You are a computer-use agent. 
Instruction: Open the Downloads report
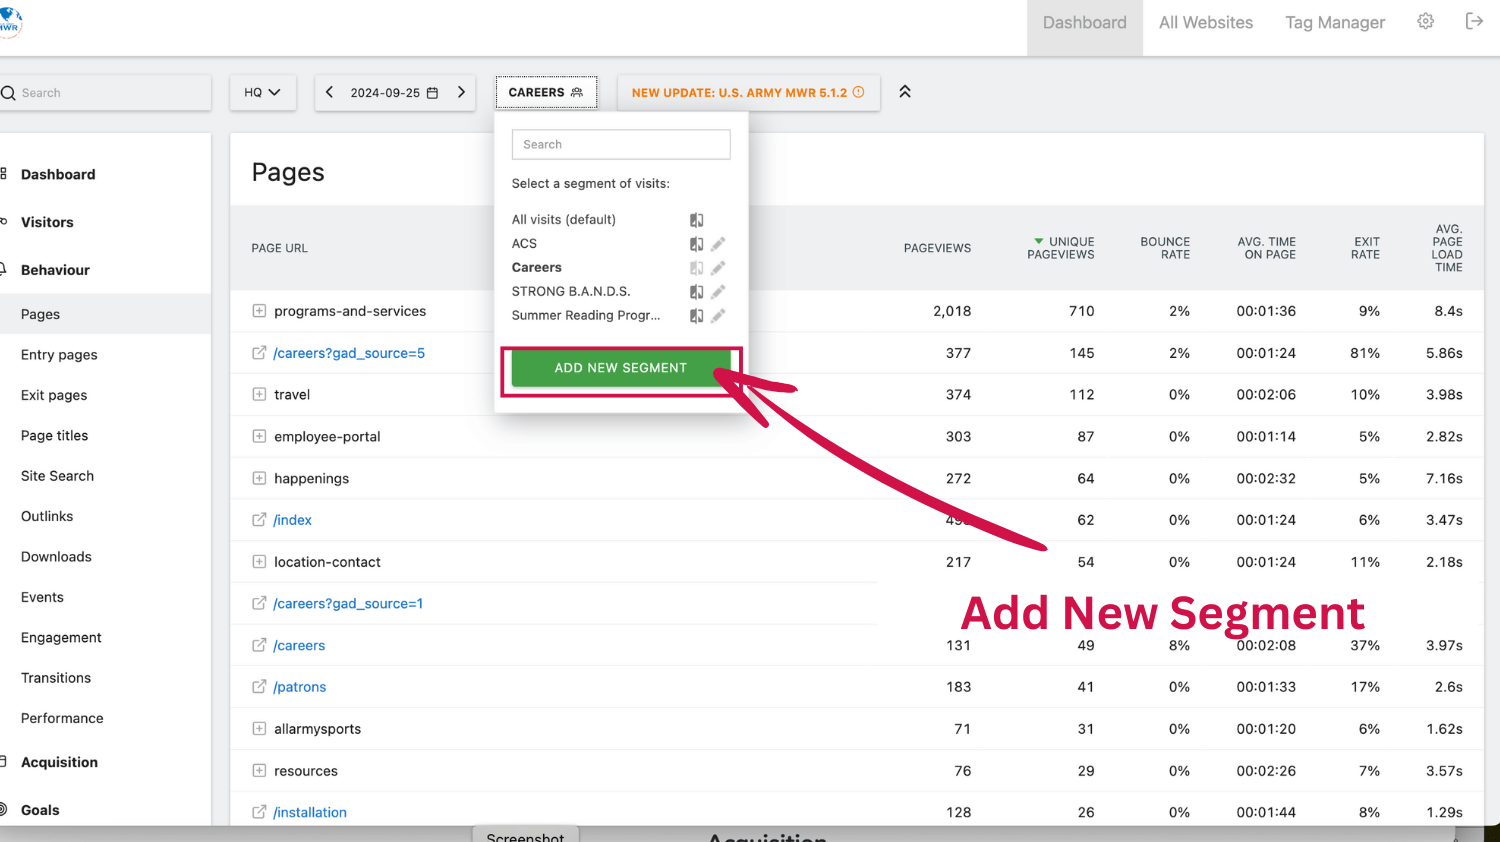coord(56,557)
